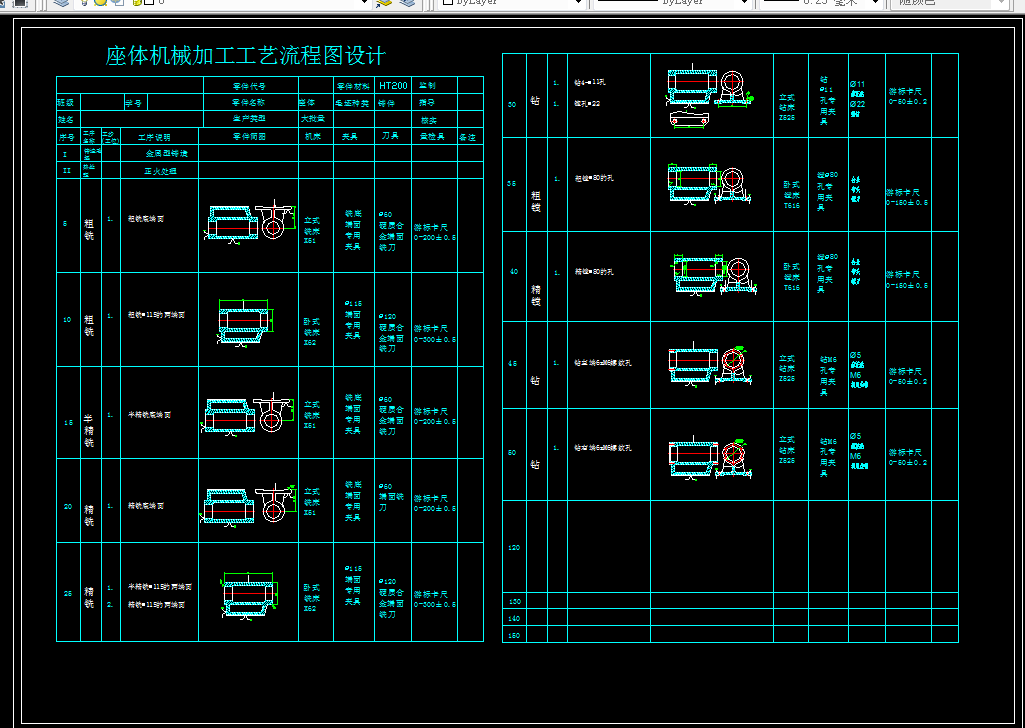
Task: Select the 夹具 column header
Action: pyautogui.click(x=350, y=137)
